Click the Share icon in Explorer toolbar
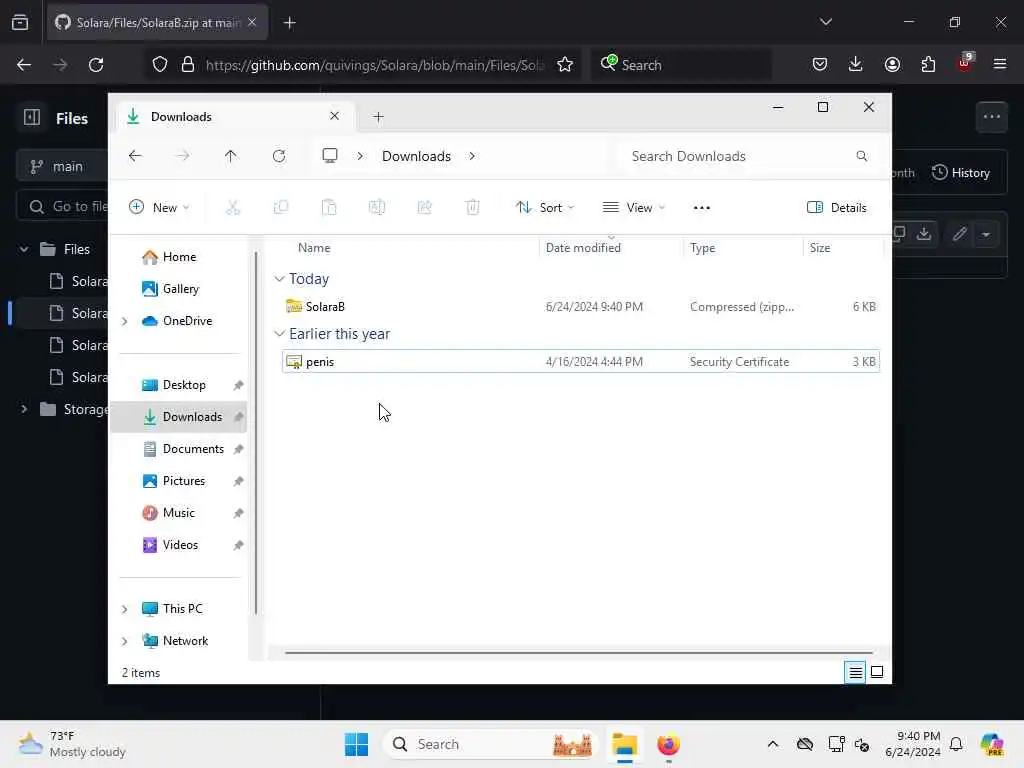1024x768 pixels. 424,208
